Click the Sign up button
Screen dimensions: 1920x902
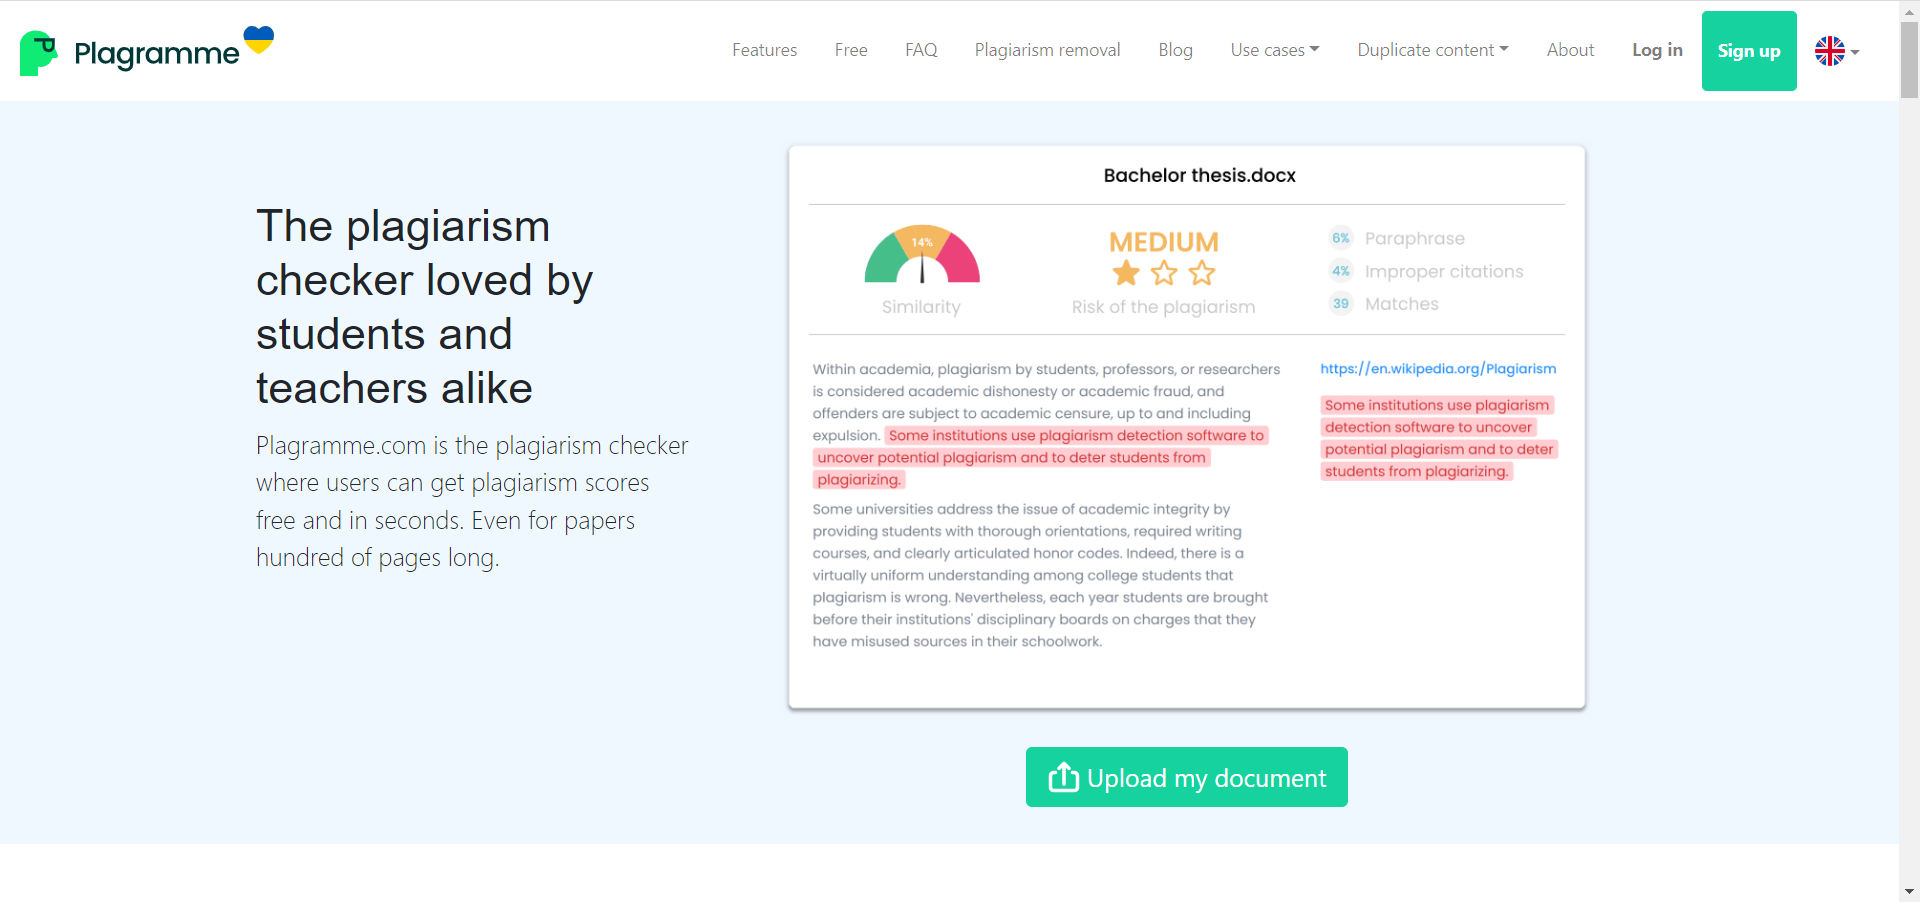coord(1749,51)
